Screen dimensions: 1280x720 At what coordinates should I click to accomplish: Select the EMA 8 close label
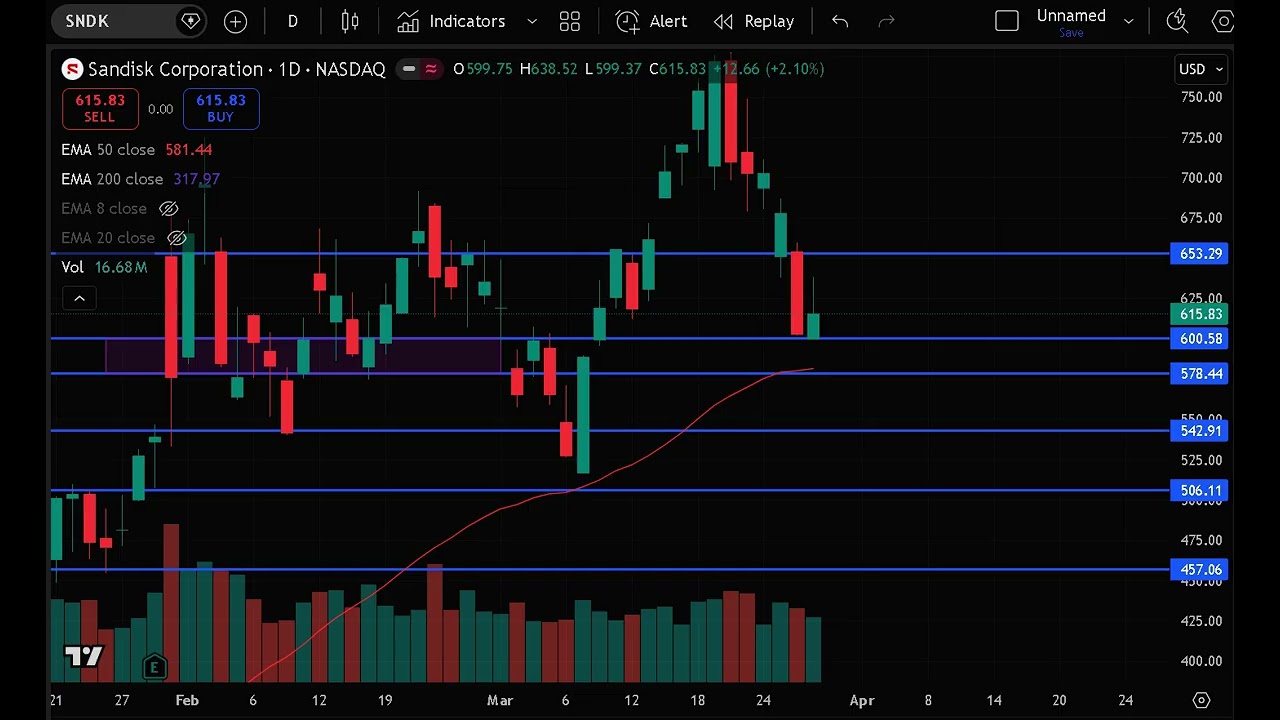point(104,208)
